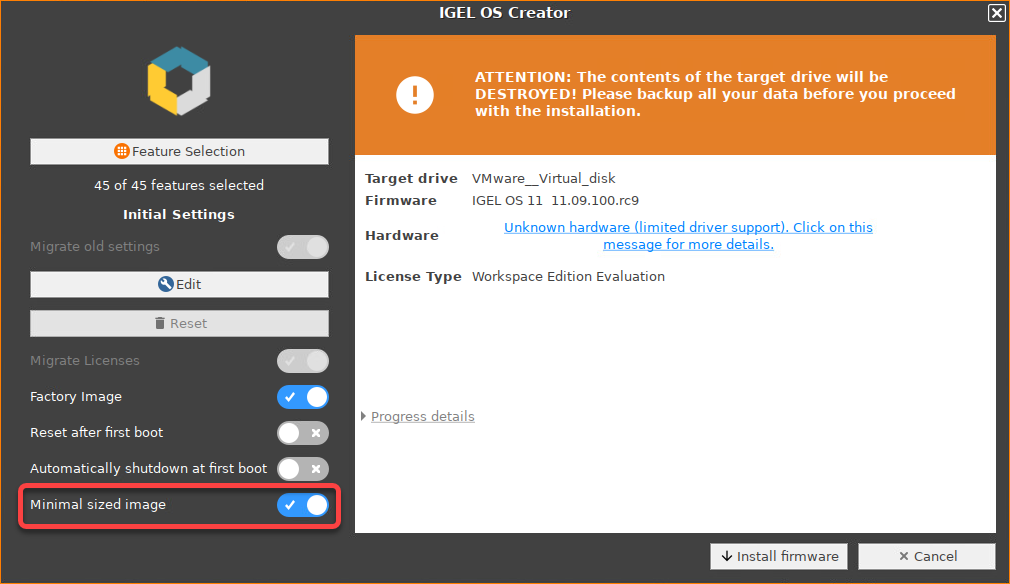Click the X icon on Cancel button
1010x584 pixels.
click(x=904, y=557)
